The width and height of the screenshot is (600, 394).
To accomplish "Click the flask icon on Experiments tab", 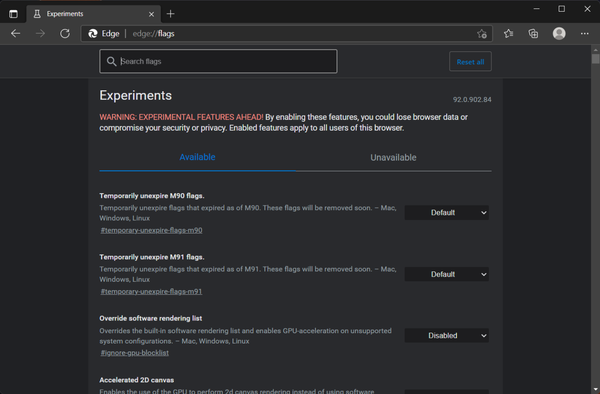I will tap(37, 14).
